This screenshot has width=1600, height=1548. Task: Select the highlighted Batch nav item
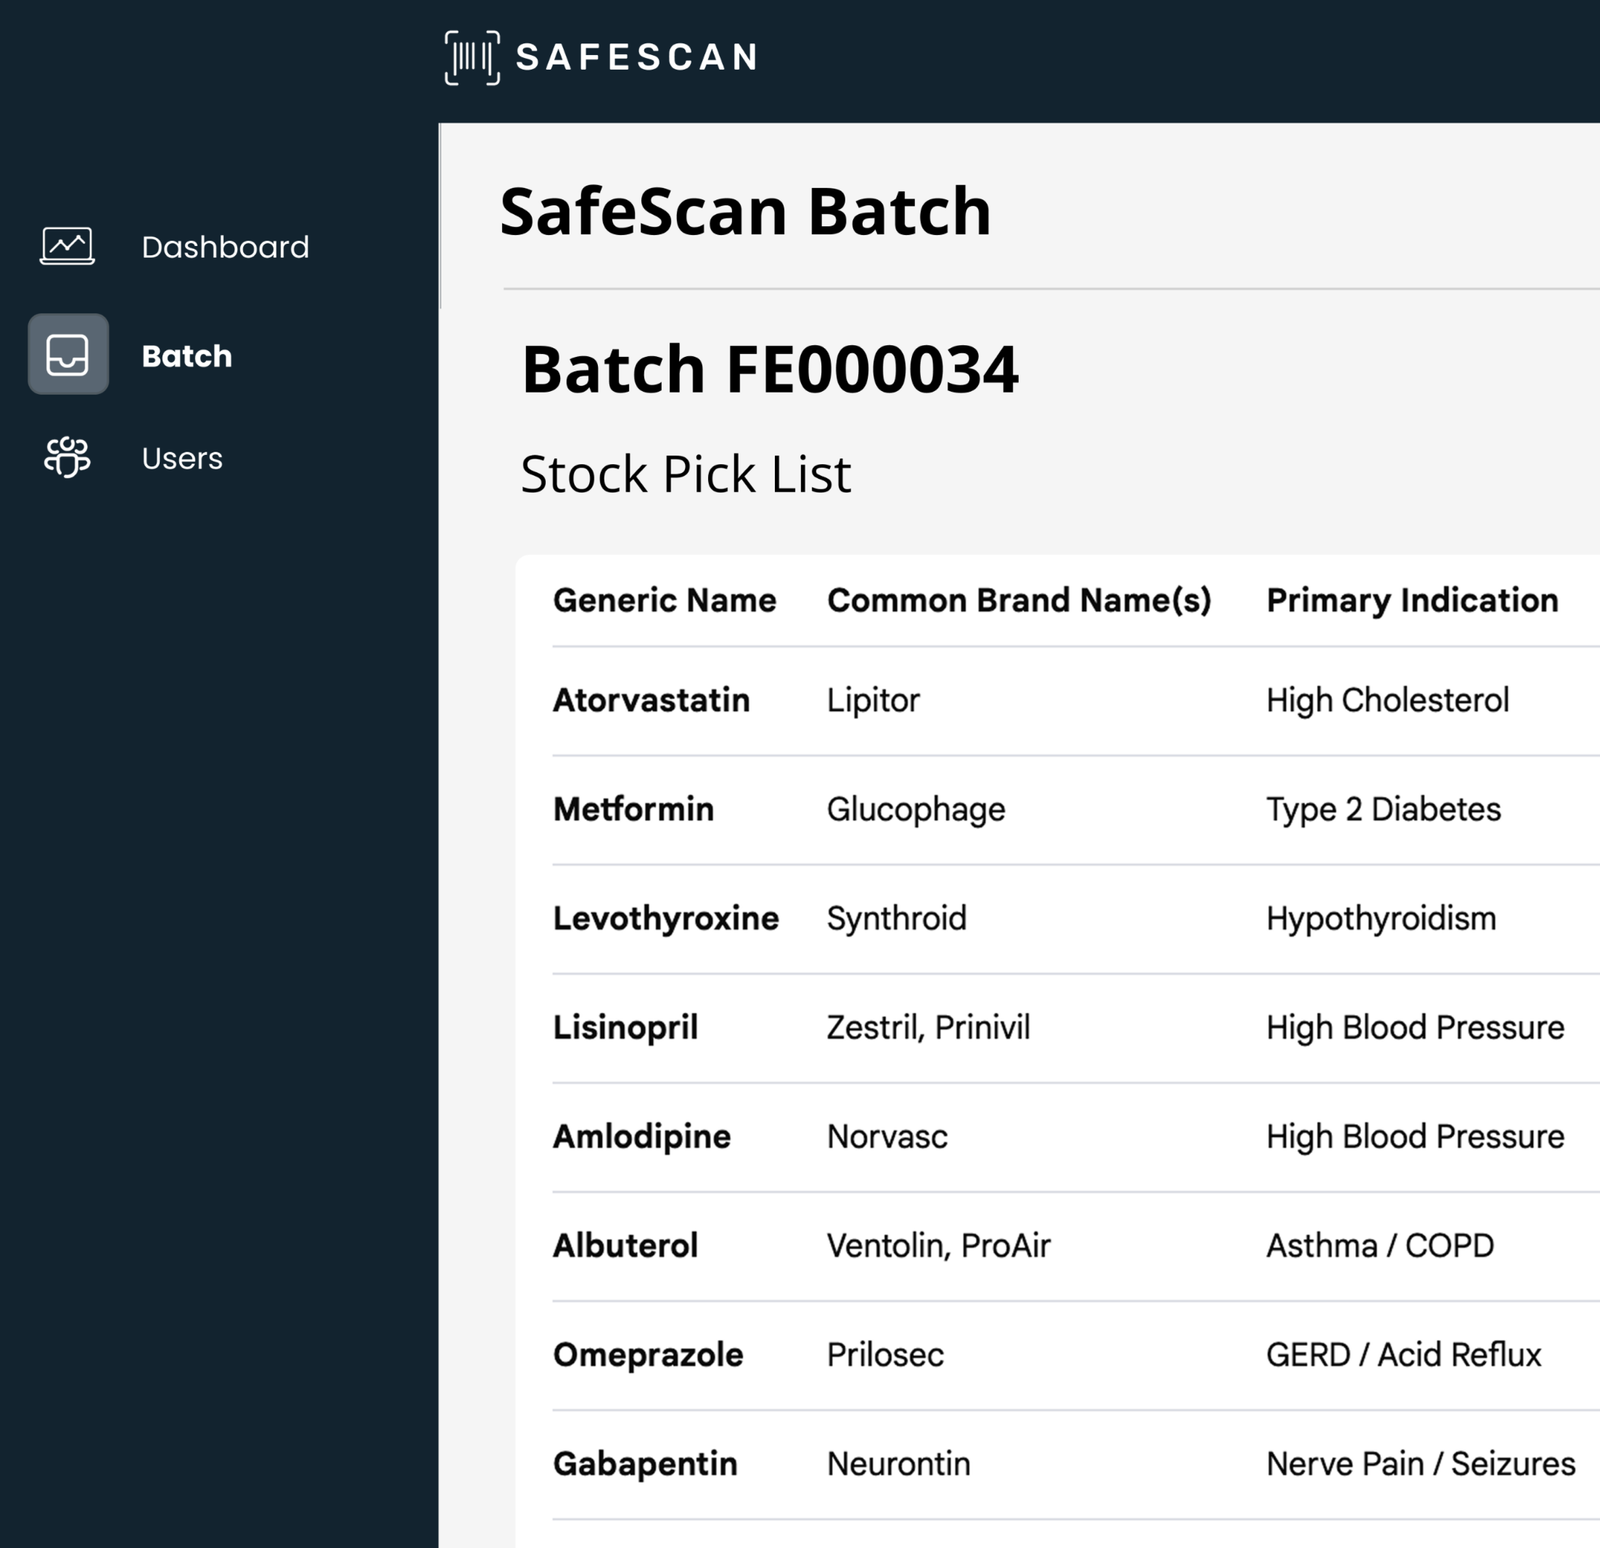click(x=186, y=357)
